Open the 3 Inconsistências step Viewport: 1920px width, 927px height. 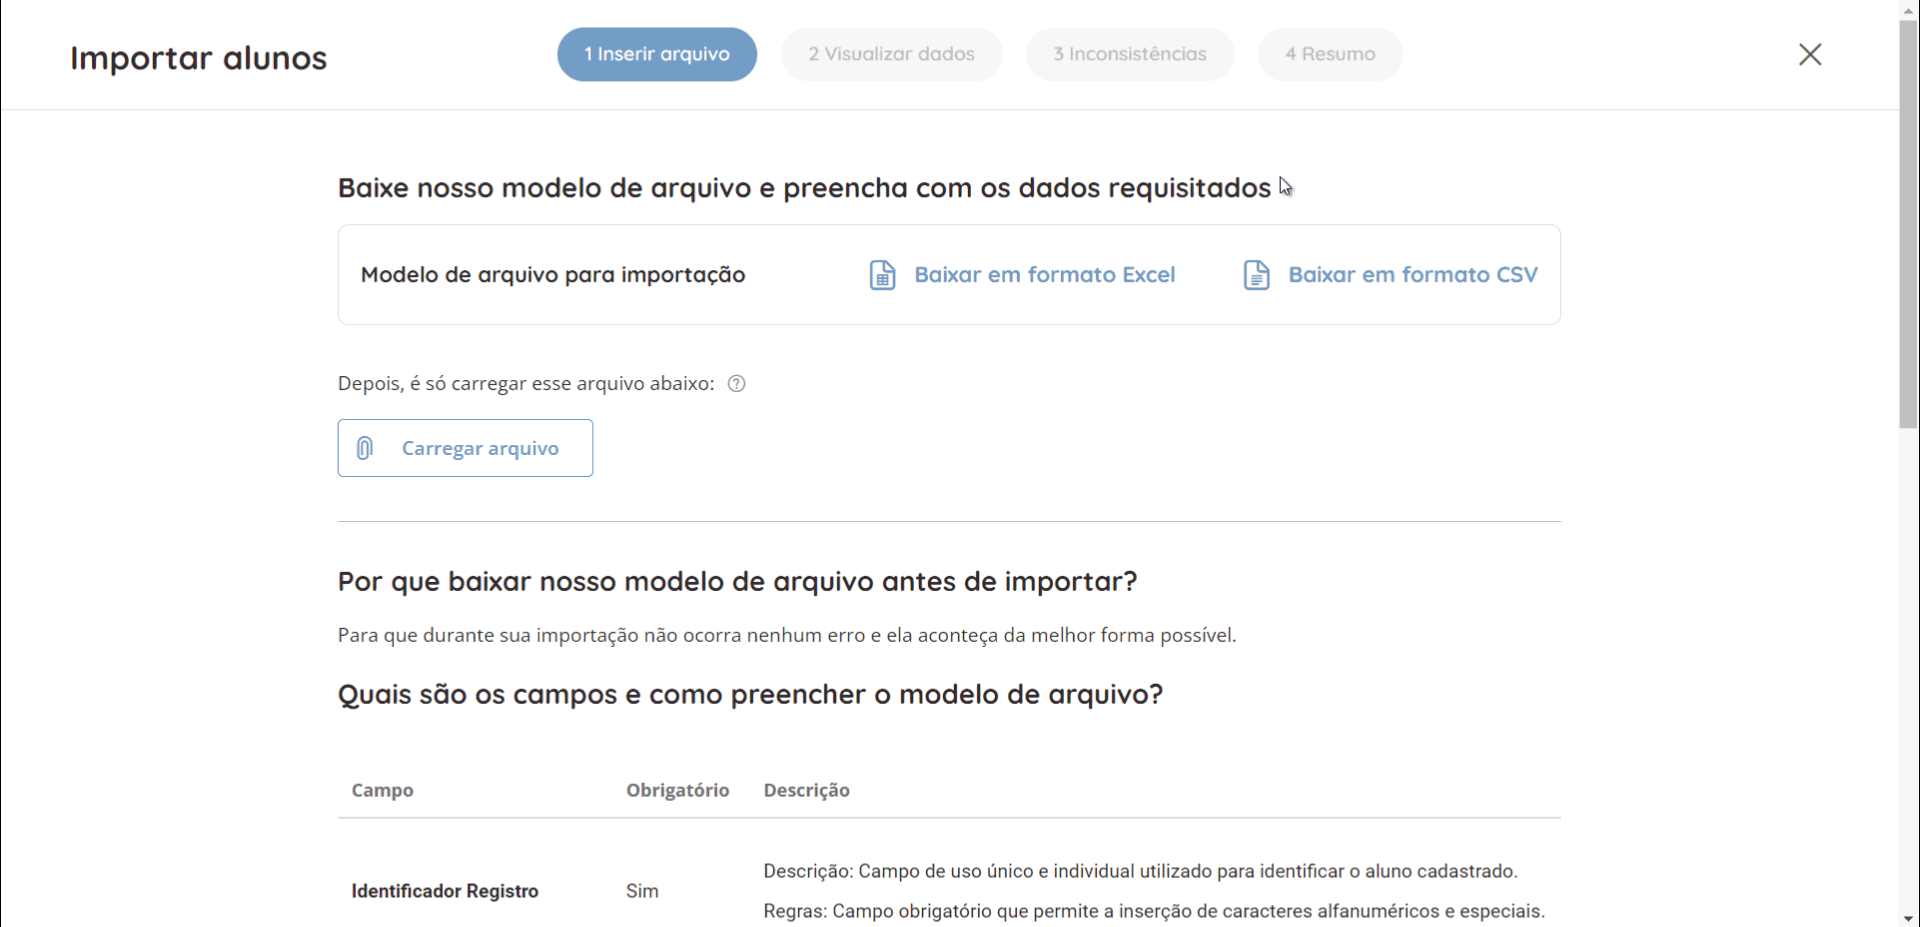[1129, 54]
